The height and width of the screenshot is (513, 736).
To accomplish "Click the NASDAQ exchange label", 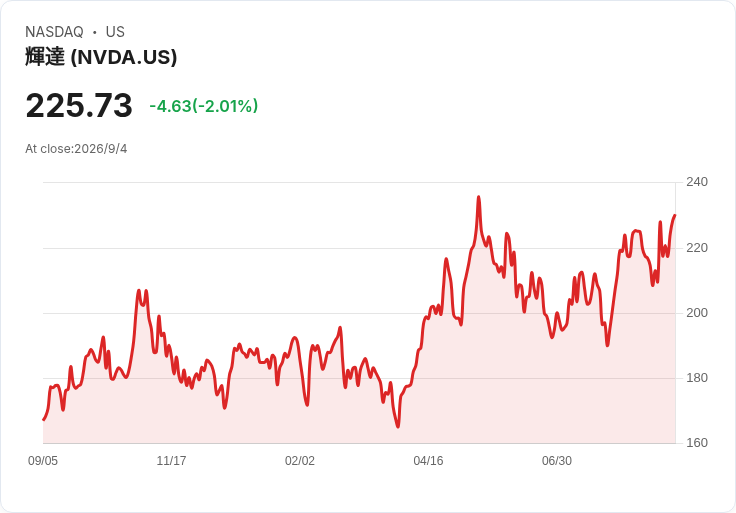I will (x=54, y=32).
